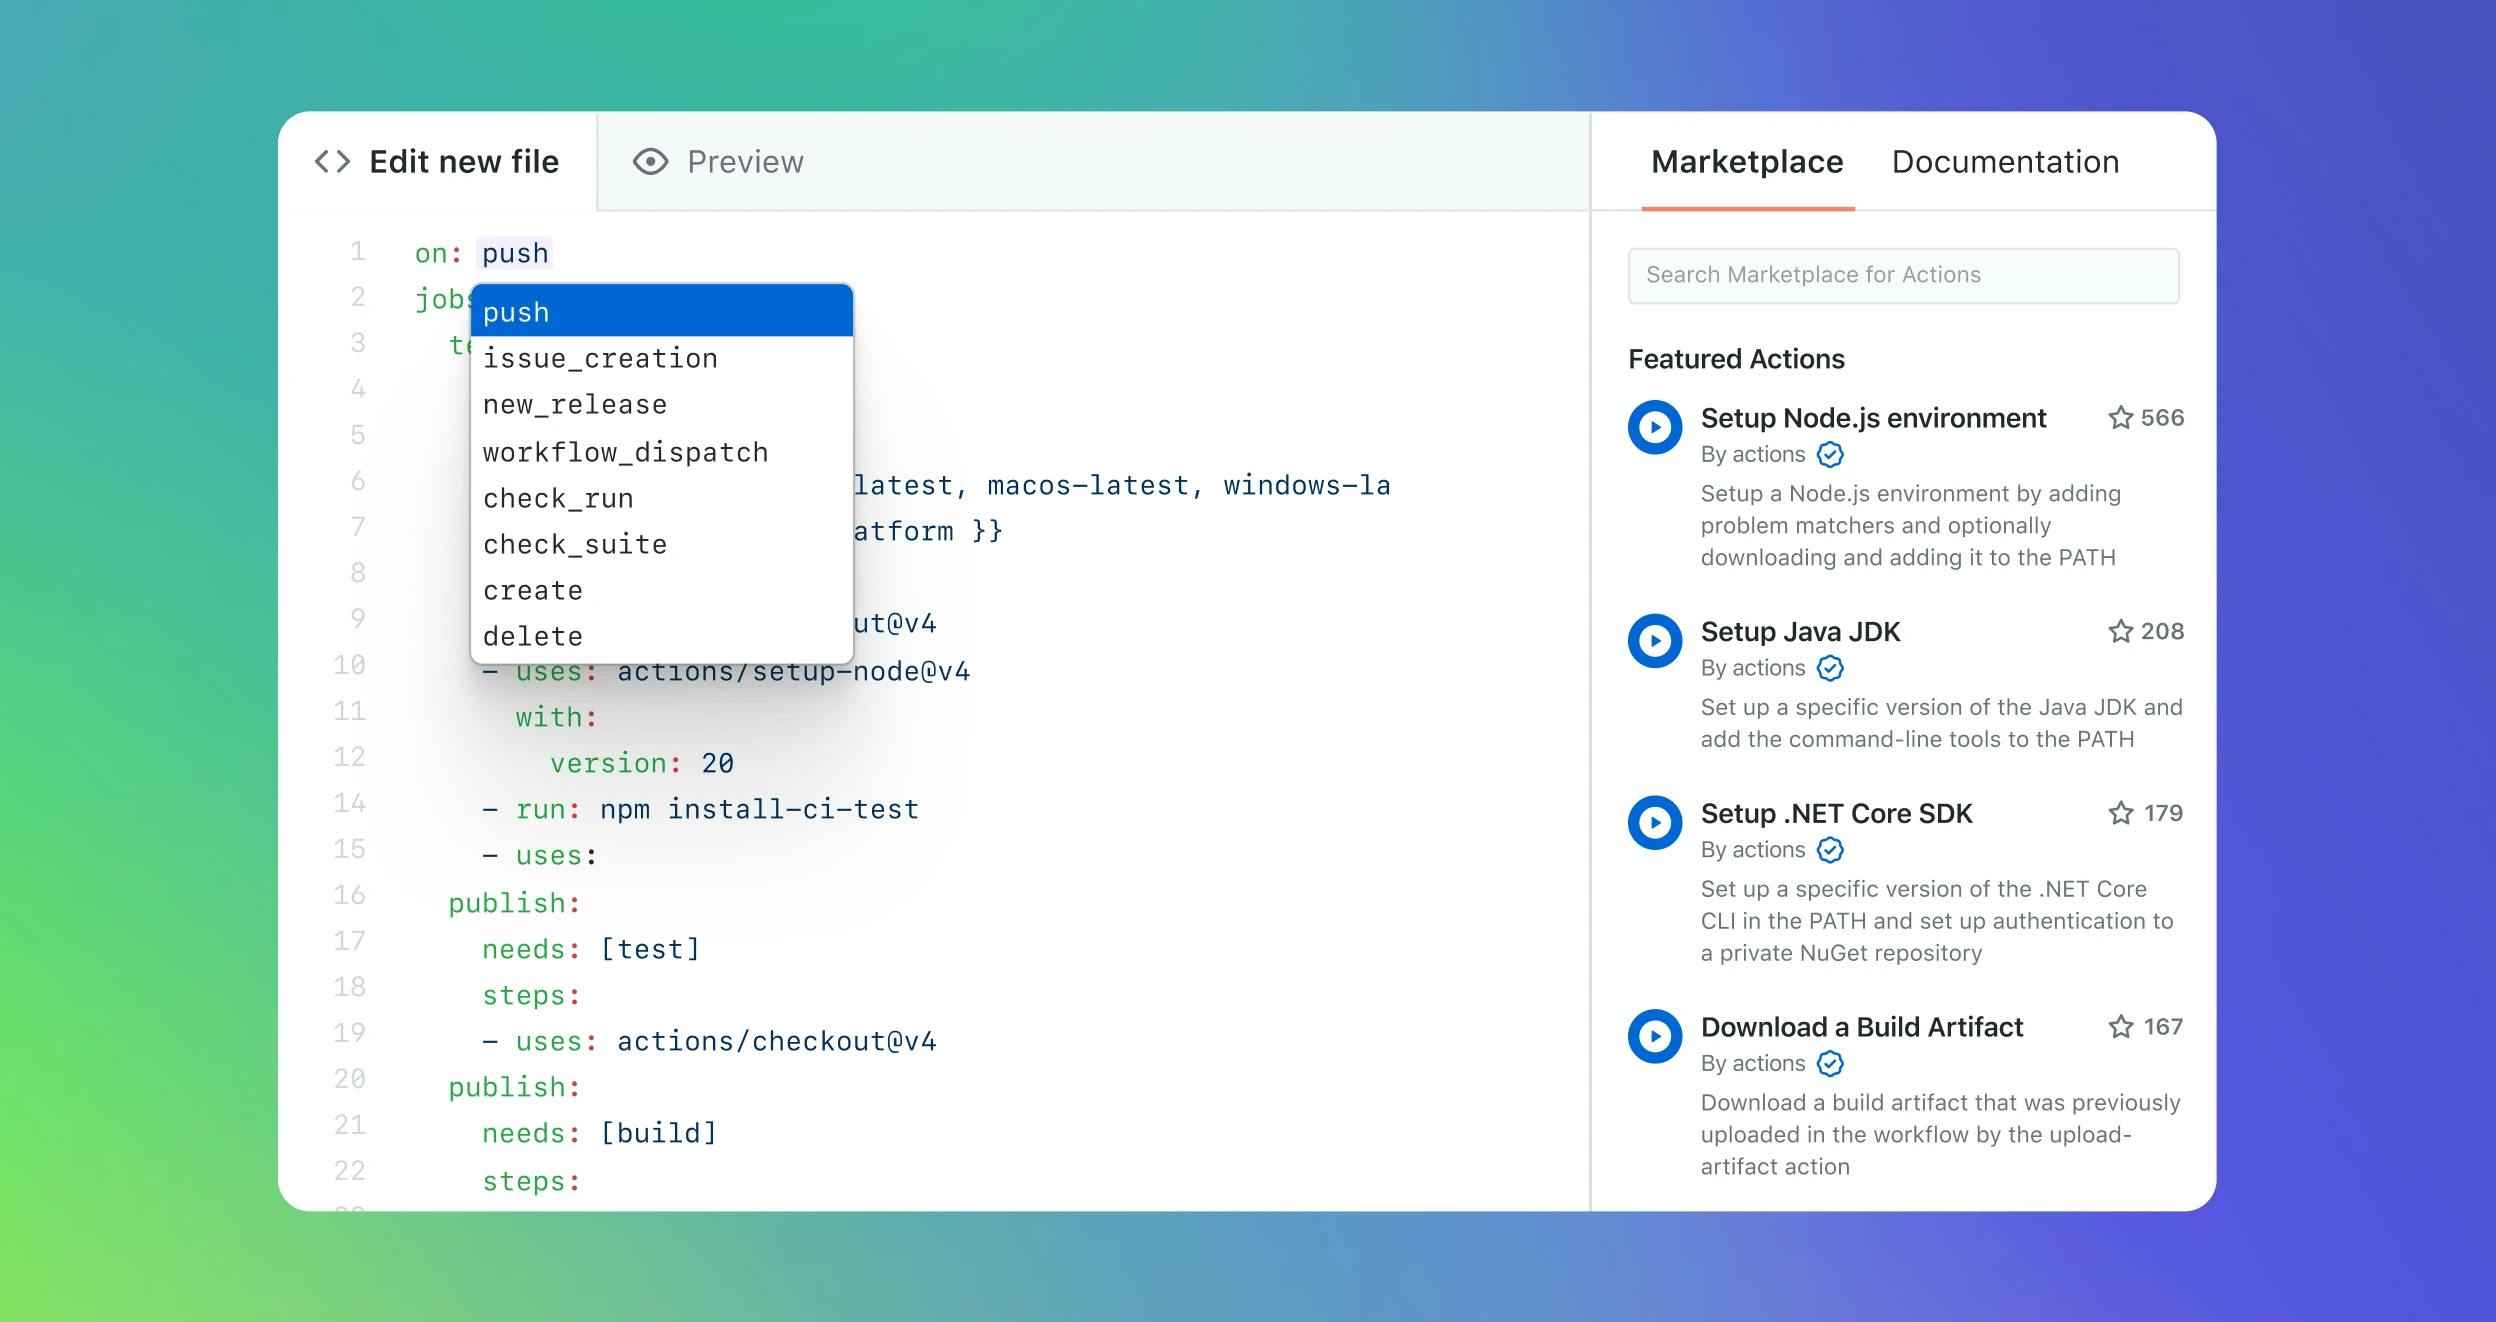The image size is (2496, 1322).
Task: Click the create trigger option
Action: pos(532,589)
